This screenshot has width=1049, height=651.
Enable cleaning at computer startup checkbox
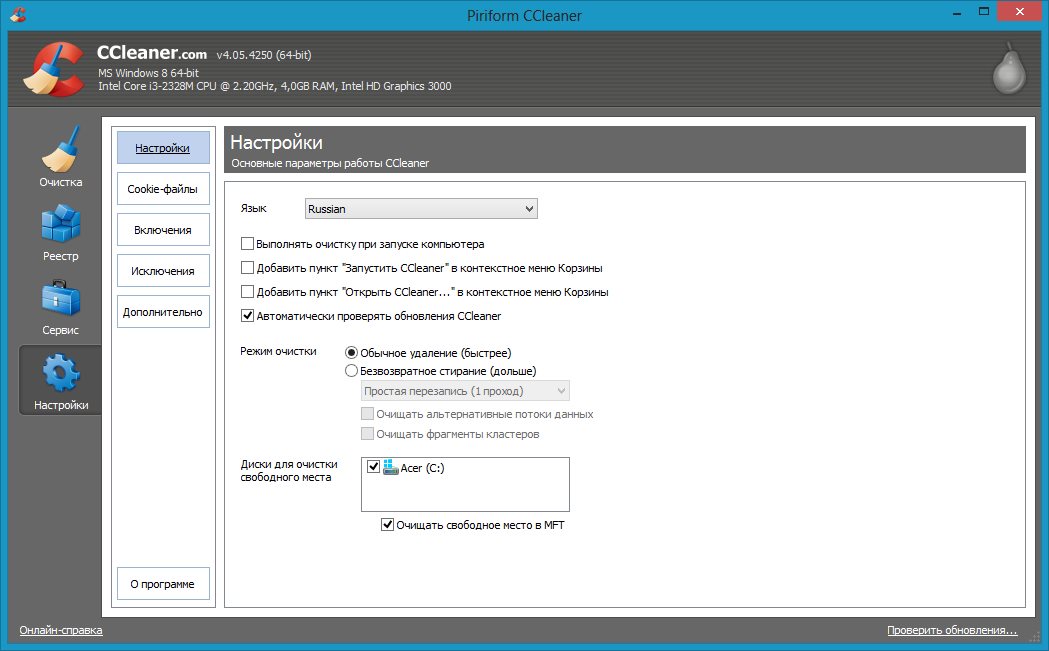tap(248, 244)
